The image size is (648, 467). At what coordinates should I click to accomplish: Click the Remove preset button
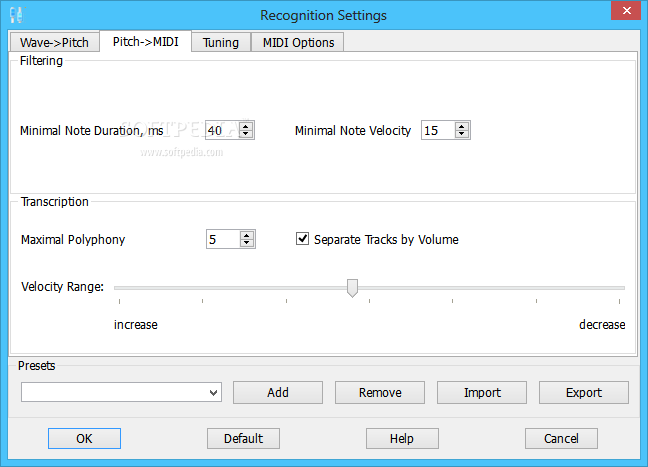(x=380, y=392)
